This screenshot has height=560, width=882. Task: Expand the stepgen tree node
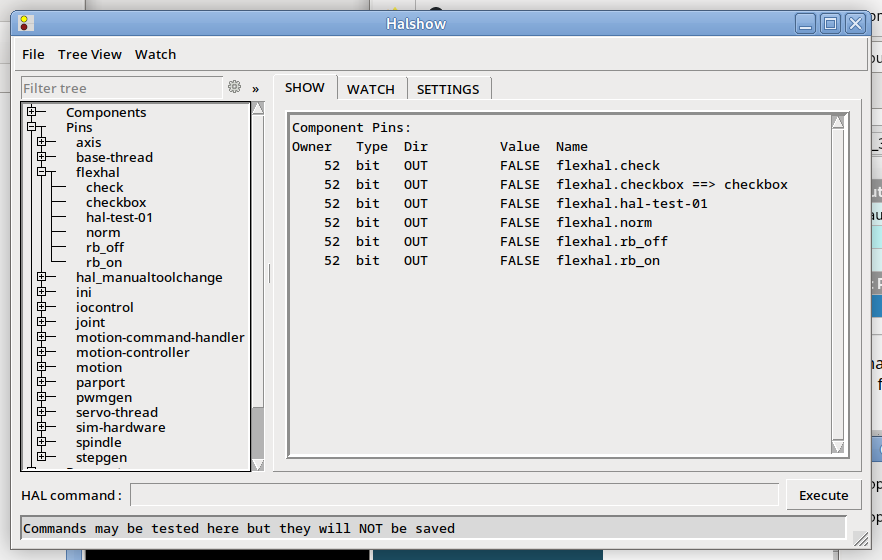click(42, 457)
